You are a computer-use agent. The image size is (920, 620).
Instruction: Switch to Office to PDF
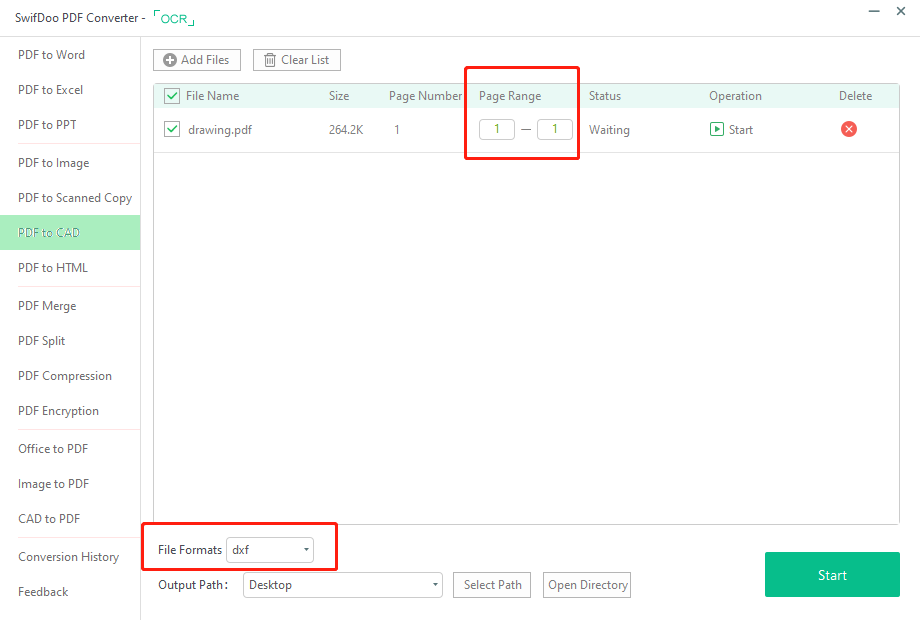tap(53, 449)
